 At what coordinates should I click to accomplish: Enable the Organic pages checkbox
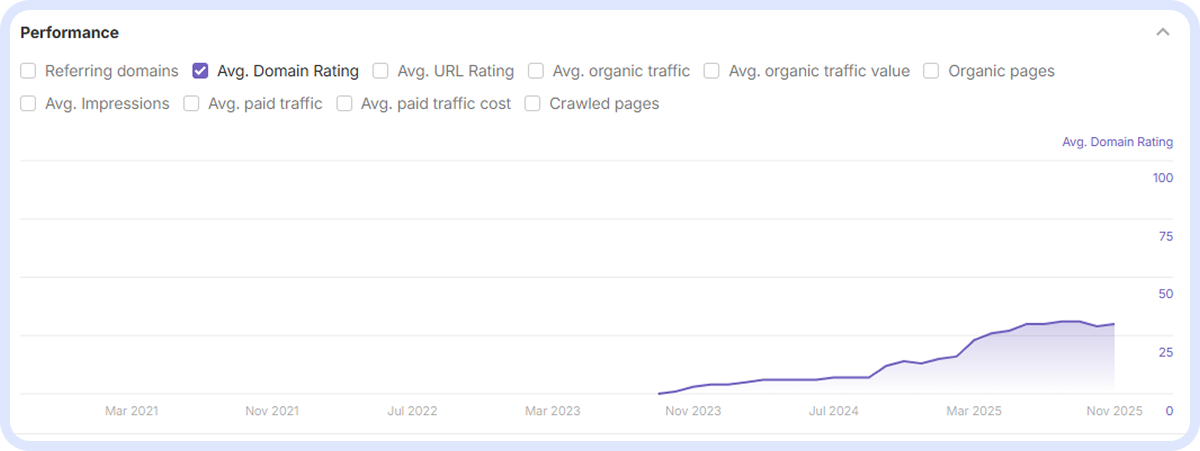931,71
